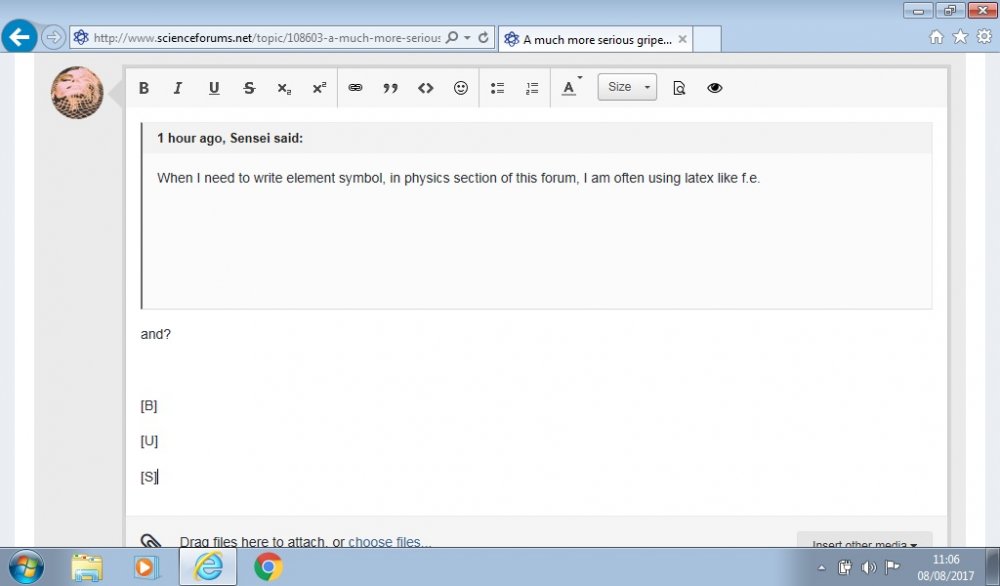Toggle italic formatting in editor toolbar
The height and width of the screenshot is (586, 1000).
point(178,88)
